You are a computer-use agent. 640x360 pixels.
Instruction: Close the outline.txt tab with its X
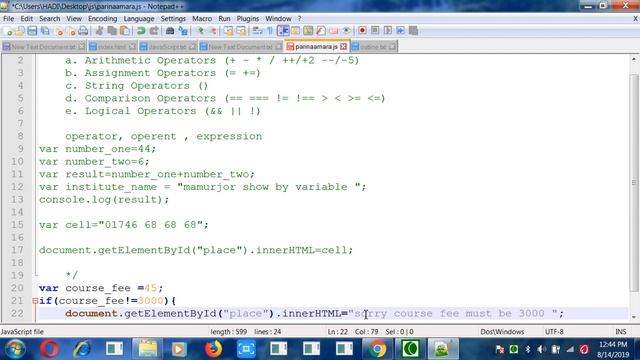392,47
